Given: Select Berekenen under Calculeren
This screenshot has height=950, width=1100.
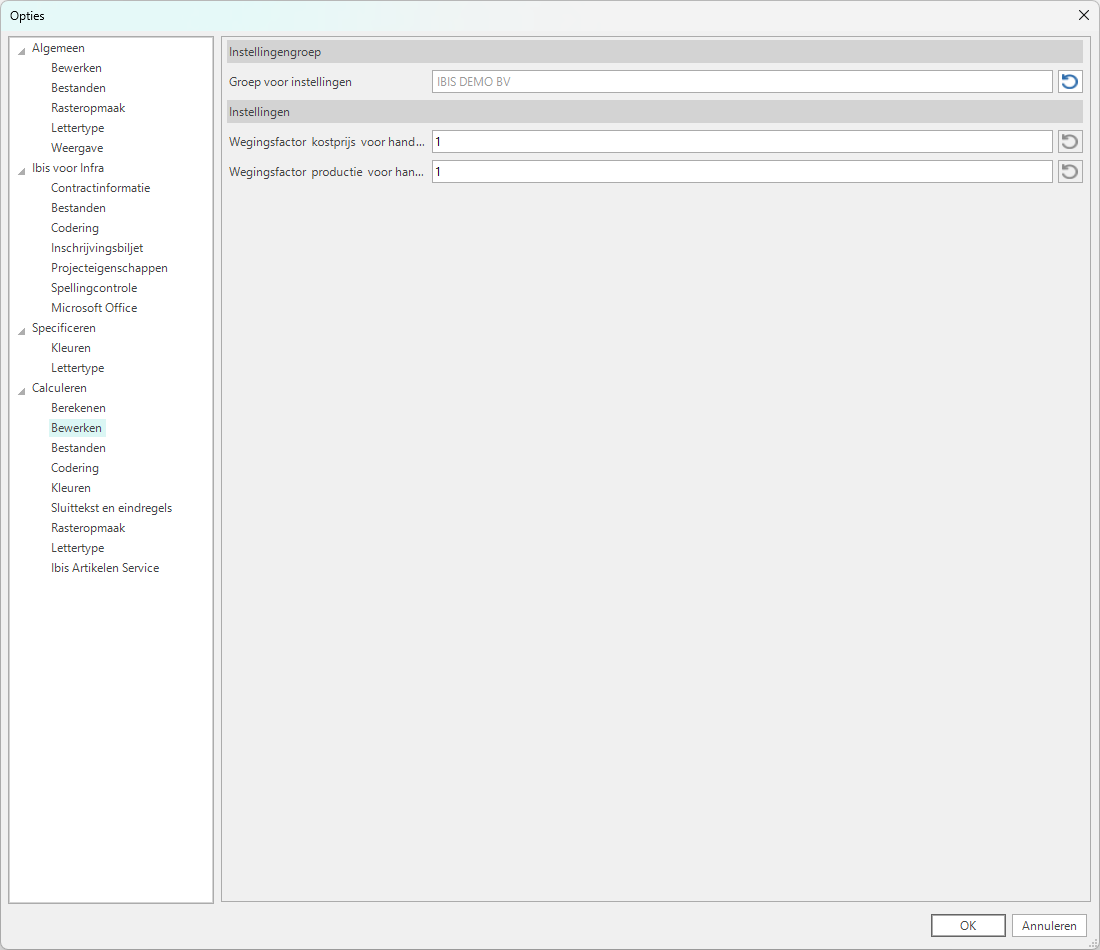Looking at the screenshot, I should point(78,408).
